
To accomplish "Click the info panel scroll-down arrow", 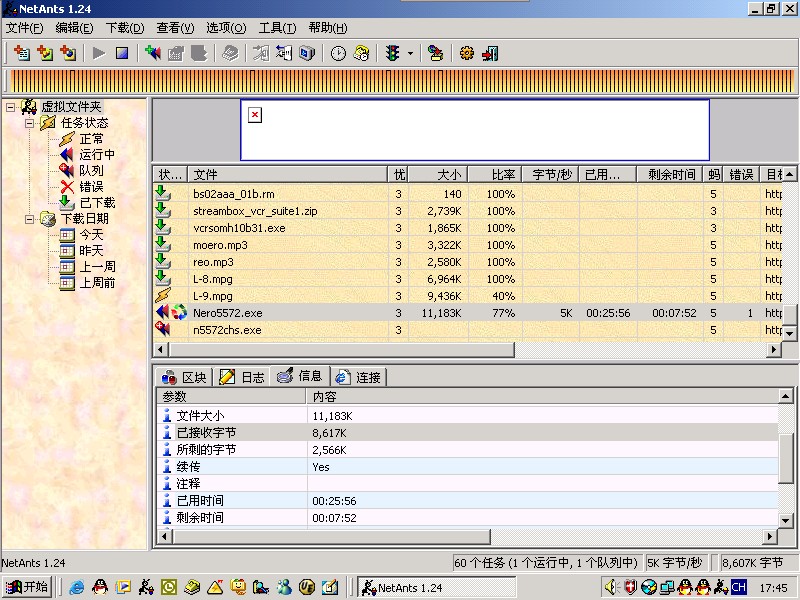I will pos(786,520).
